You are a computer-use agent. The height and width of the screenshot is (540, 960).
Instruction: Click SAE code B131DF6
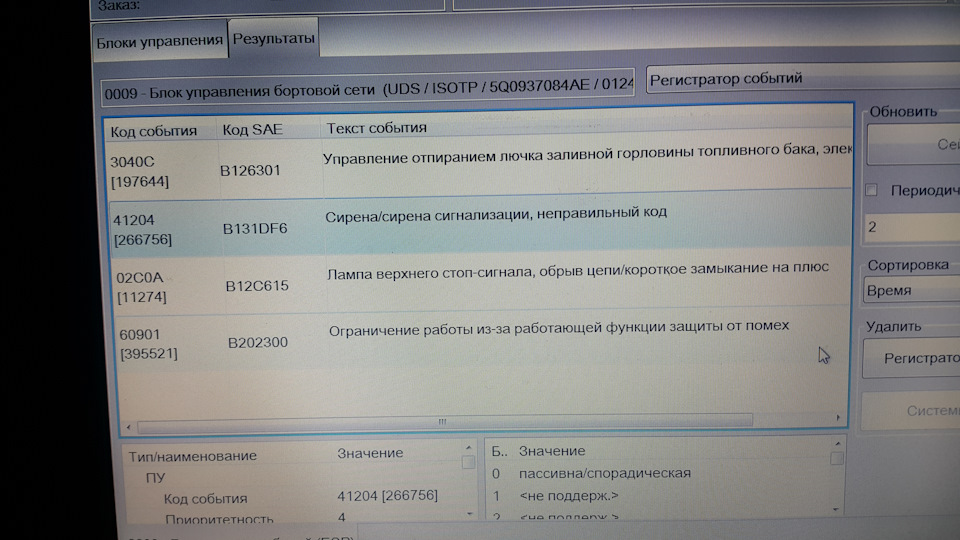pyautogui.click(x=255, y=228)
